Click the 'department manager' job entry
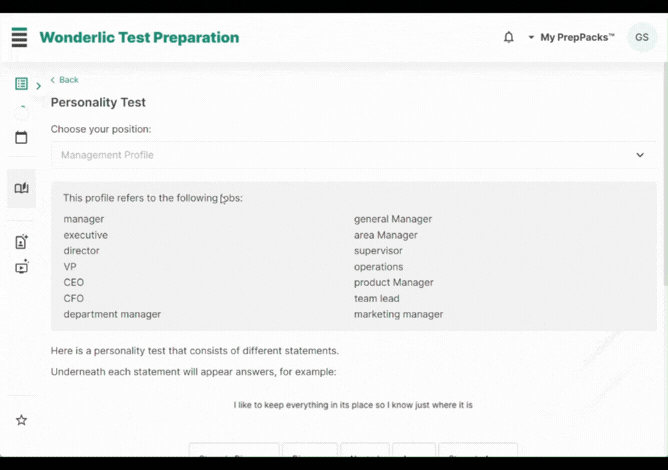Viewport: 668px width, 470px height. 112,314
